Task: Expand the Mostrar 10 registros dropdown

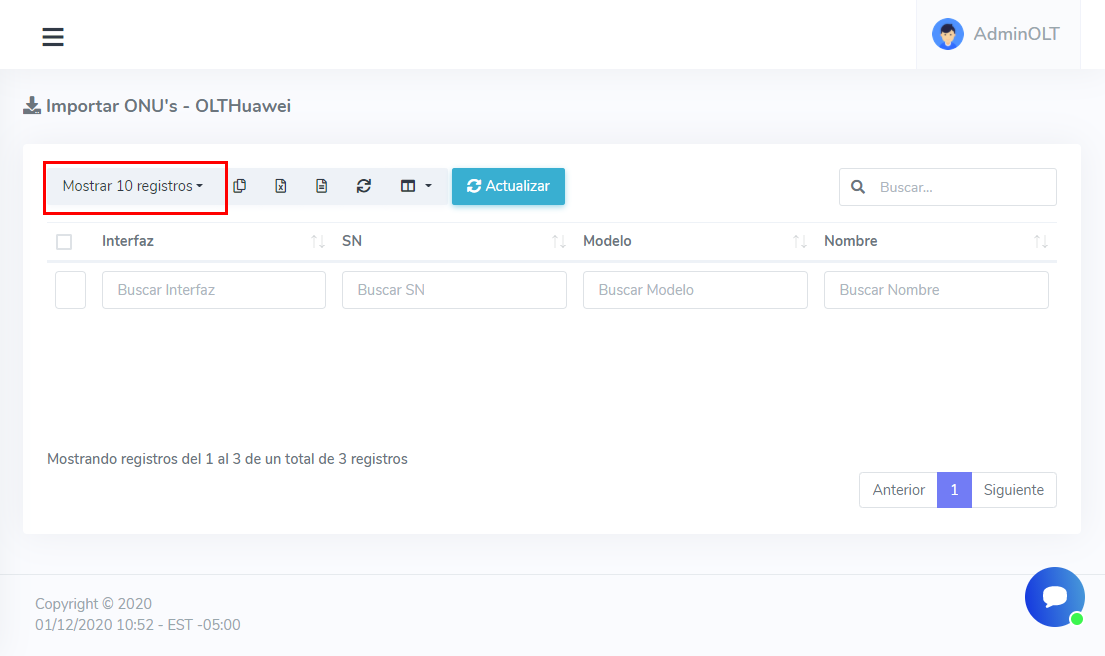Action: pyautogui.click(x=133, y=186)
